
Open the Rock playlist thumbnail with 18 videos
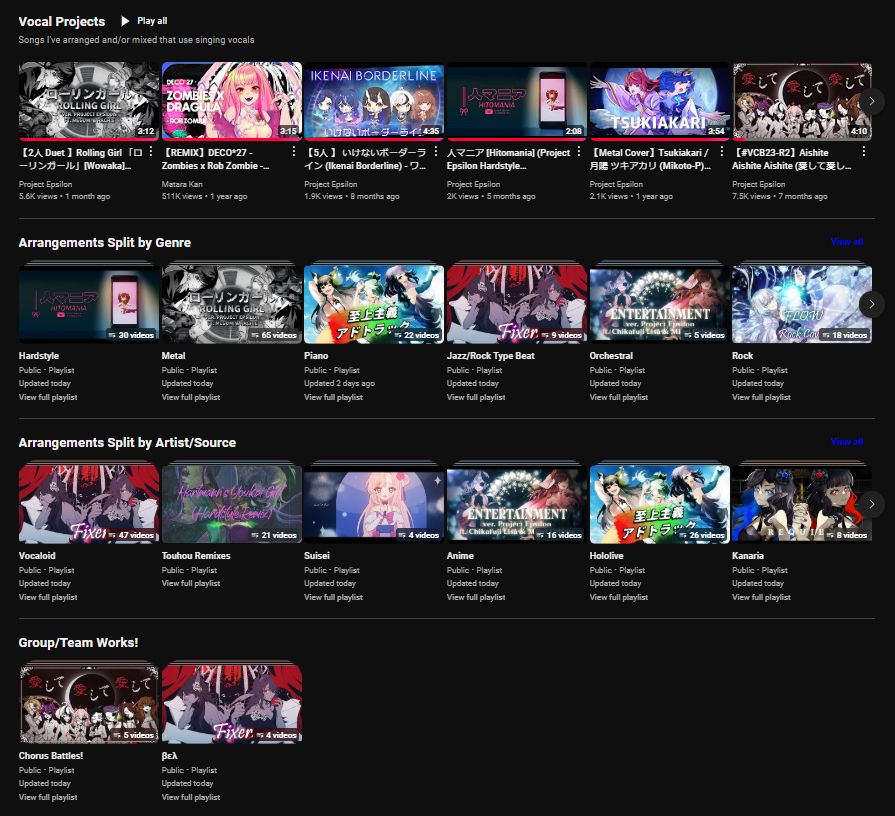(x=802, y=304)
